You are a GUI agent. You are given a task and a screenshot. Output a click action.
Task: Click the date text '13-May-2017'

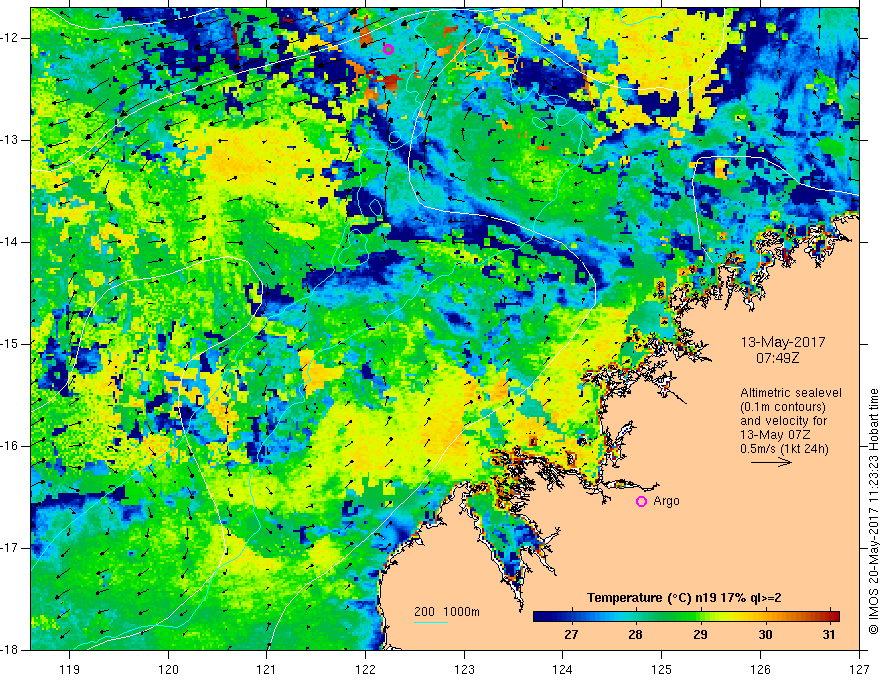pos(782,342)
